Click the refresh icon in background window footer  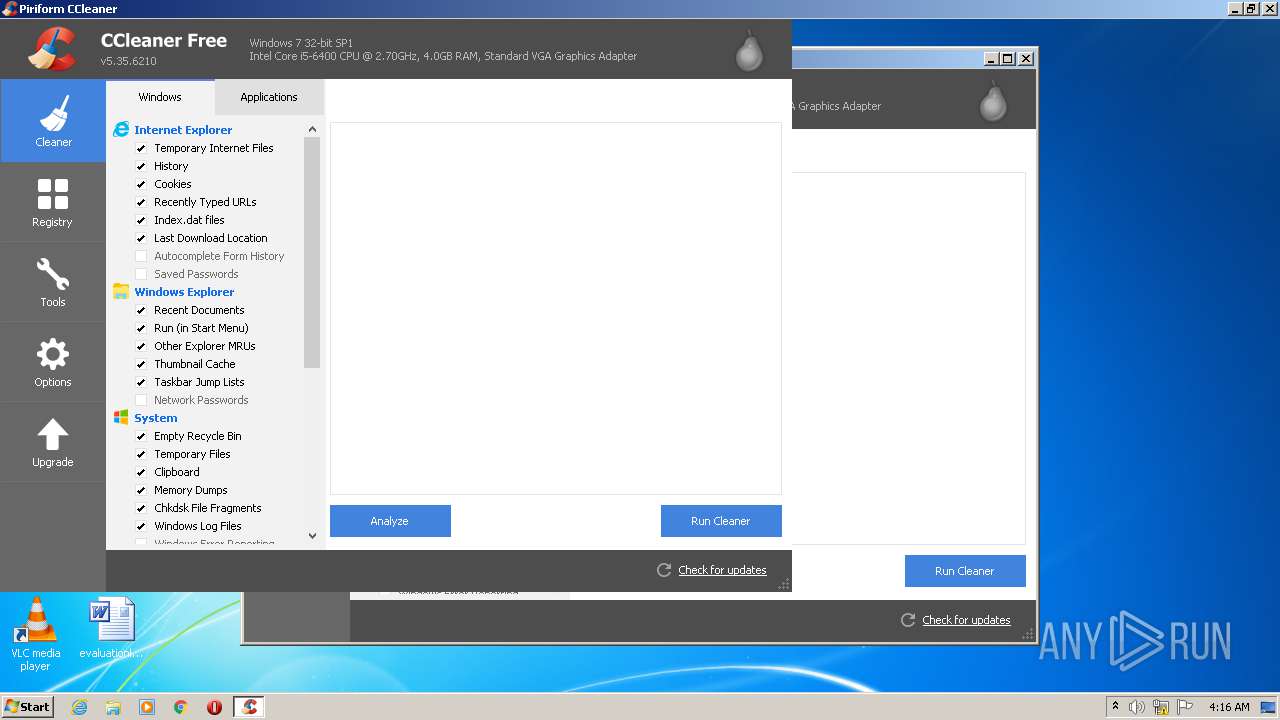tap(908, 620)
